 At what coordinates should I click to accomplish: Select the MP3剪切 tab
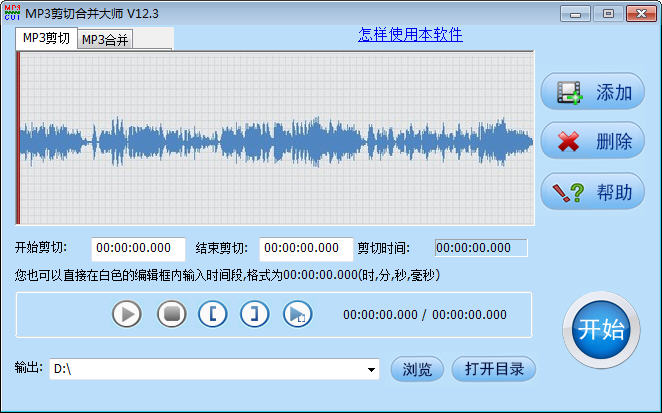46,38
